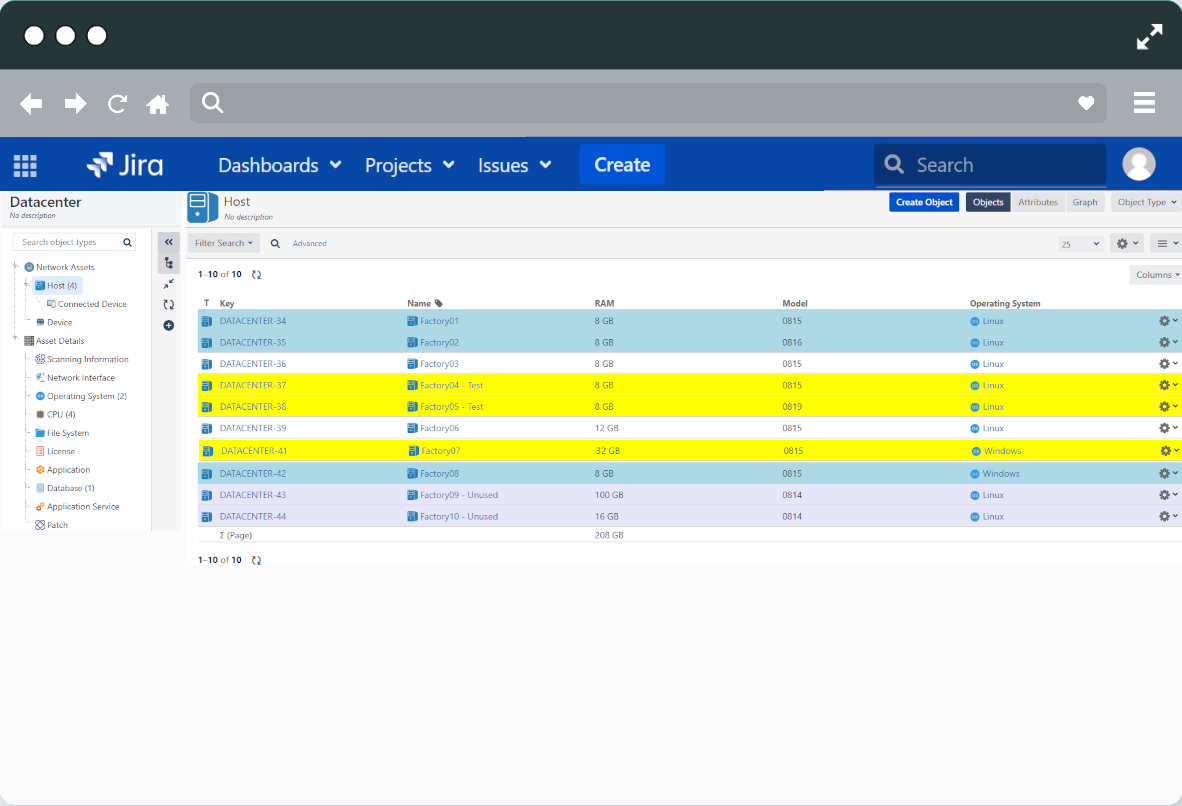Add a new object type with plus icon
This screenshot has width=1182, height=806.
169,326
